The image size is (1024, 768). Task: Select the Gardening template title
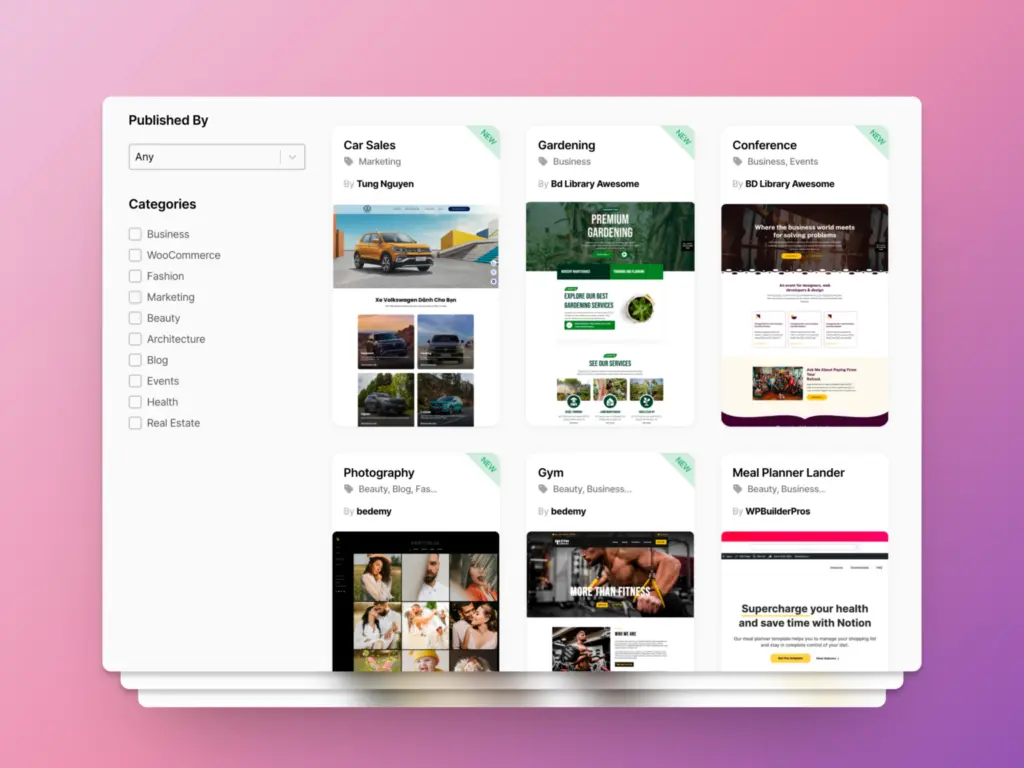click(566, 145)
